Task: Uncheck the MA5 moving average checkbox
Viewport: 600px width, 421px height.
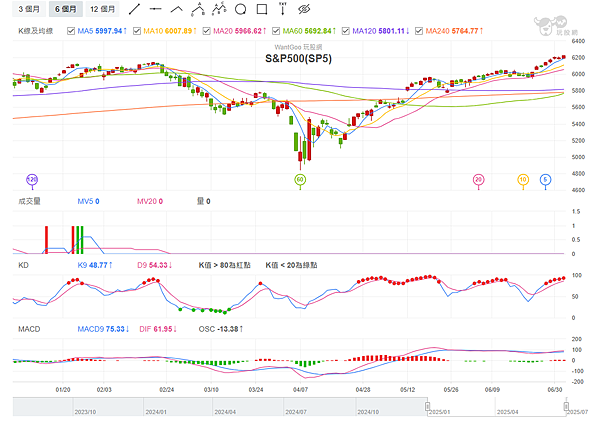Action: pos(71,31)
